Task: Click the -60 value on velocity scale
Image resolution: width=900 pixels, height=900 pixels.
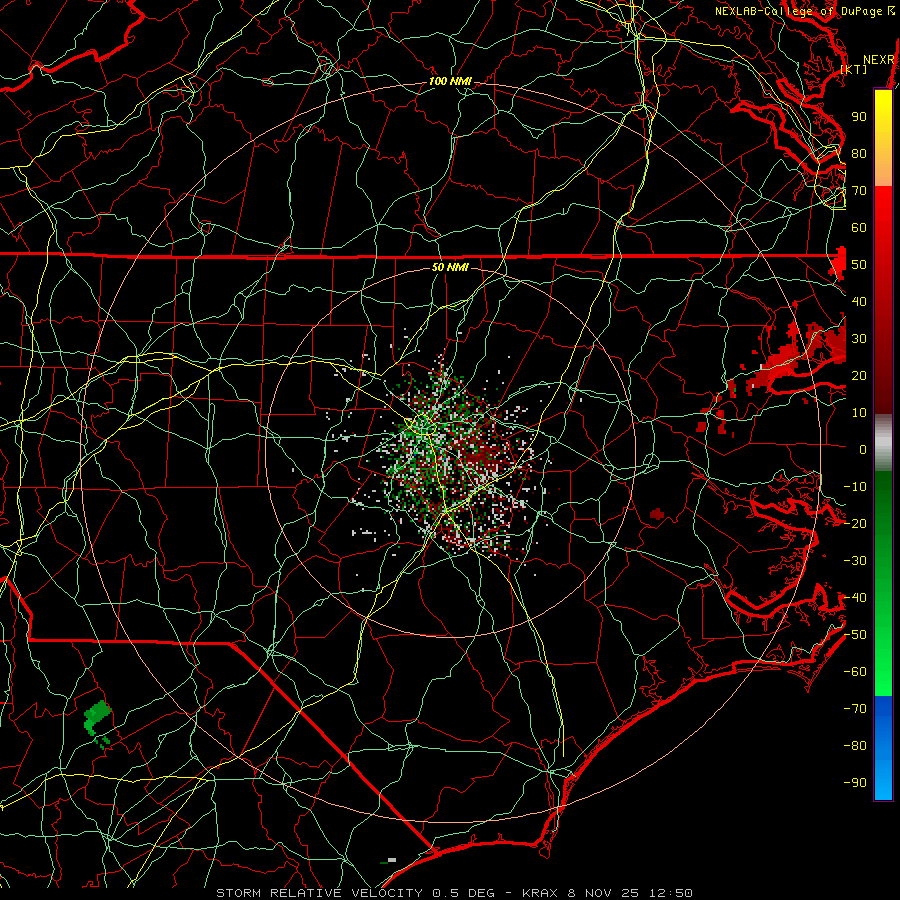Action: (855, 672)
